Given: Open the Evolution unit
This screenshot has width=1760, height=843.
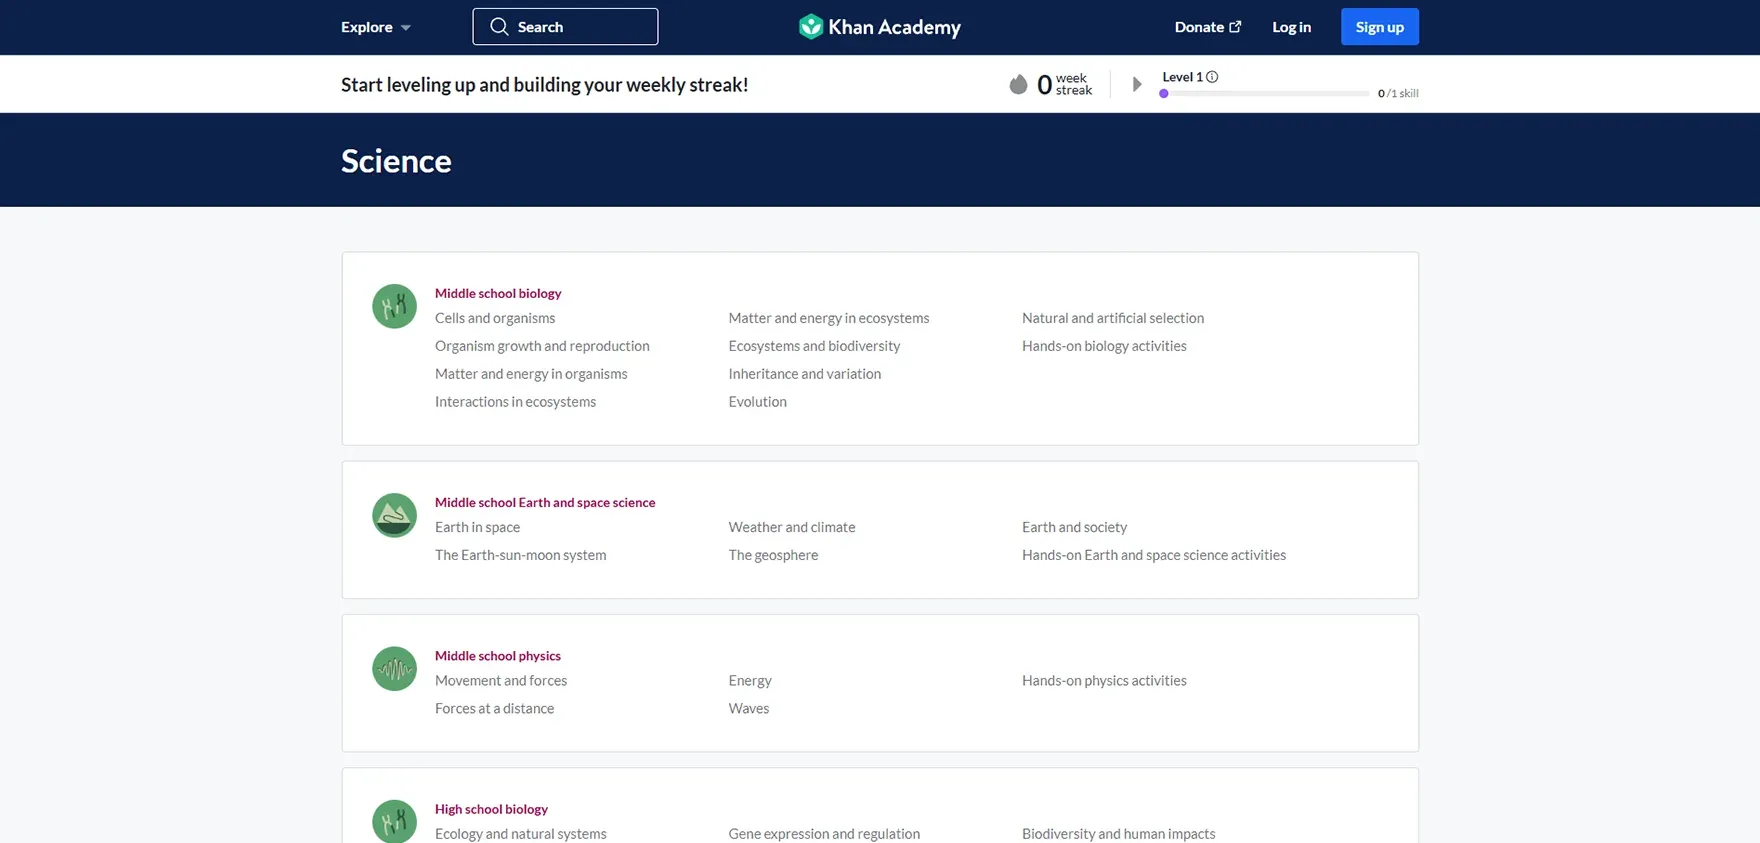Looking at the screenshot, I should (x=758, y=402).
